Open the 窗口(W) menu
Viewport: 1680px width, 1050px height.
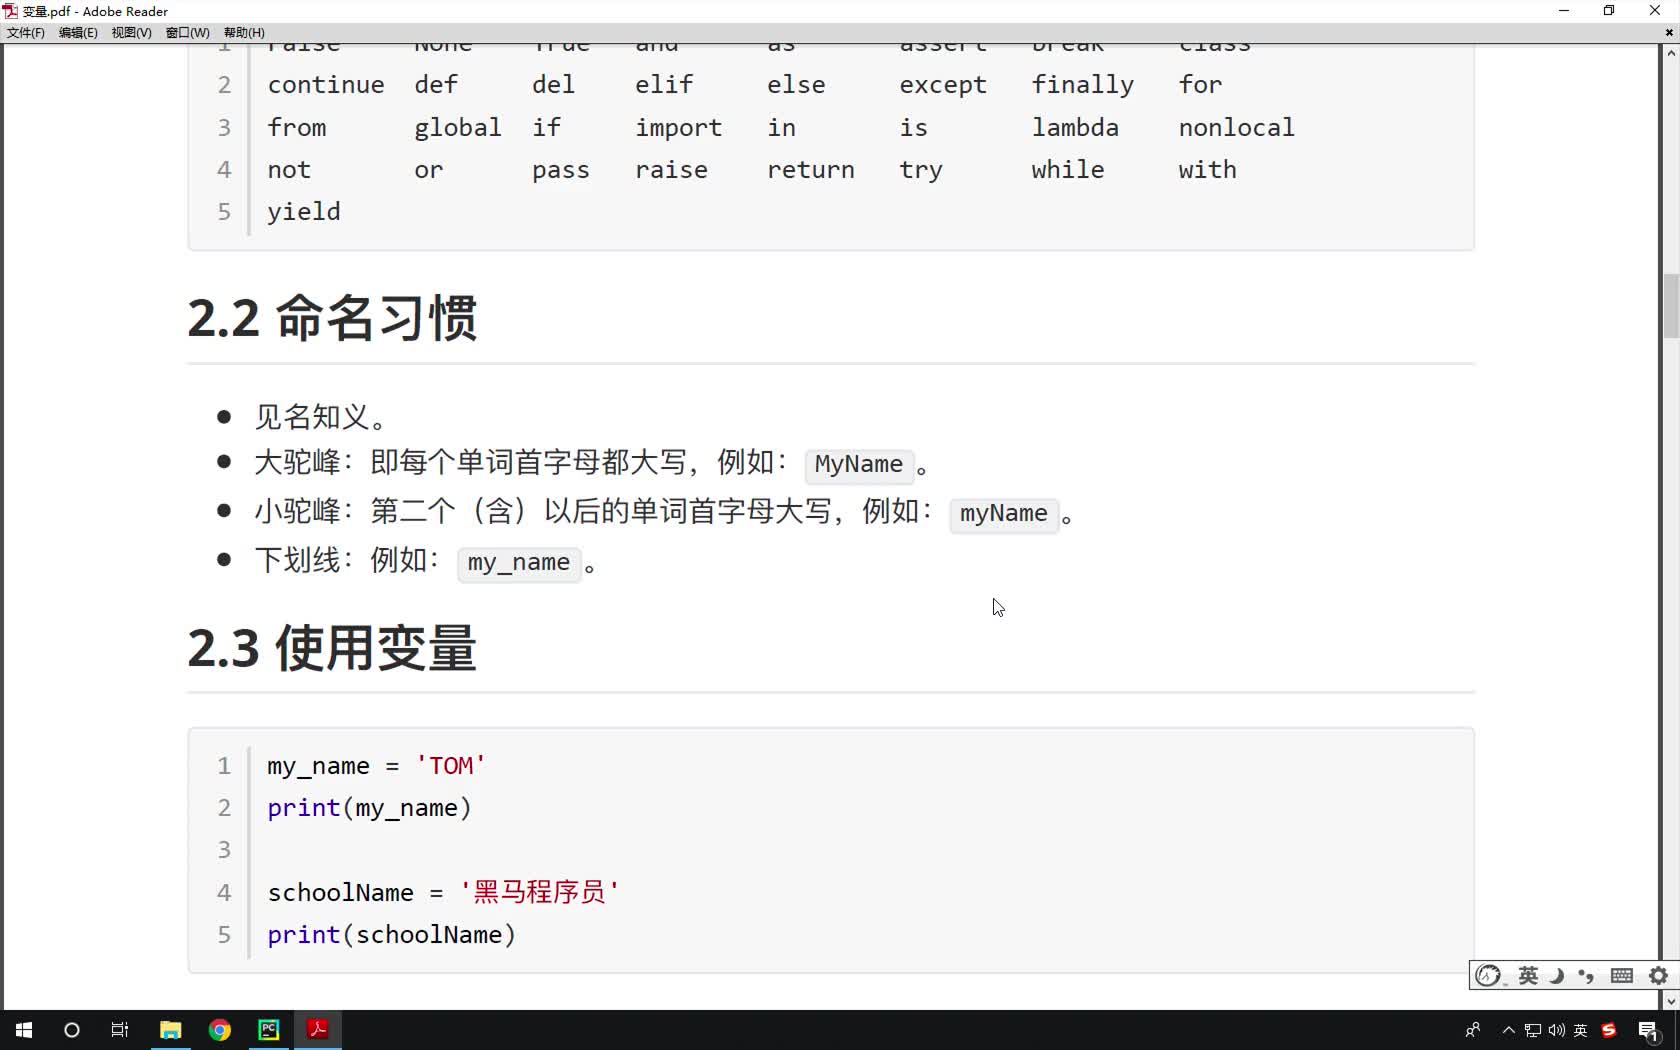(187, 33)
